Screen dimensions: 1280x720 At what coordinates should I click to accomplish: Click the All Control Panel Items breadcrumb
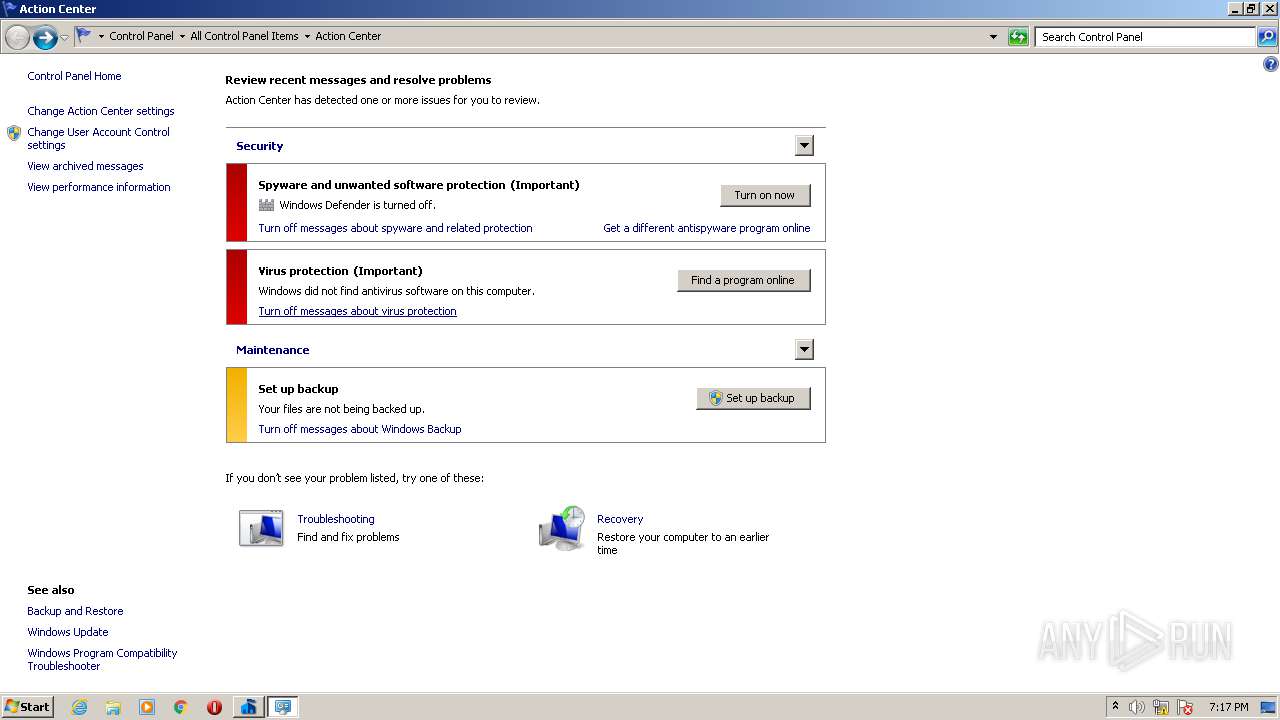pyautogui.click(x=244, y=36)
